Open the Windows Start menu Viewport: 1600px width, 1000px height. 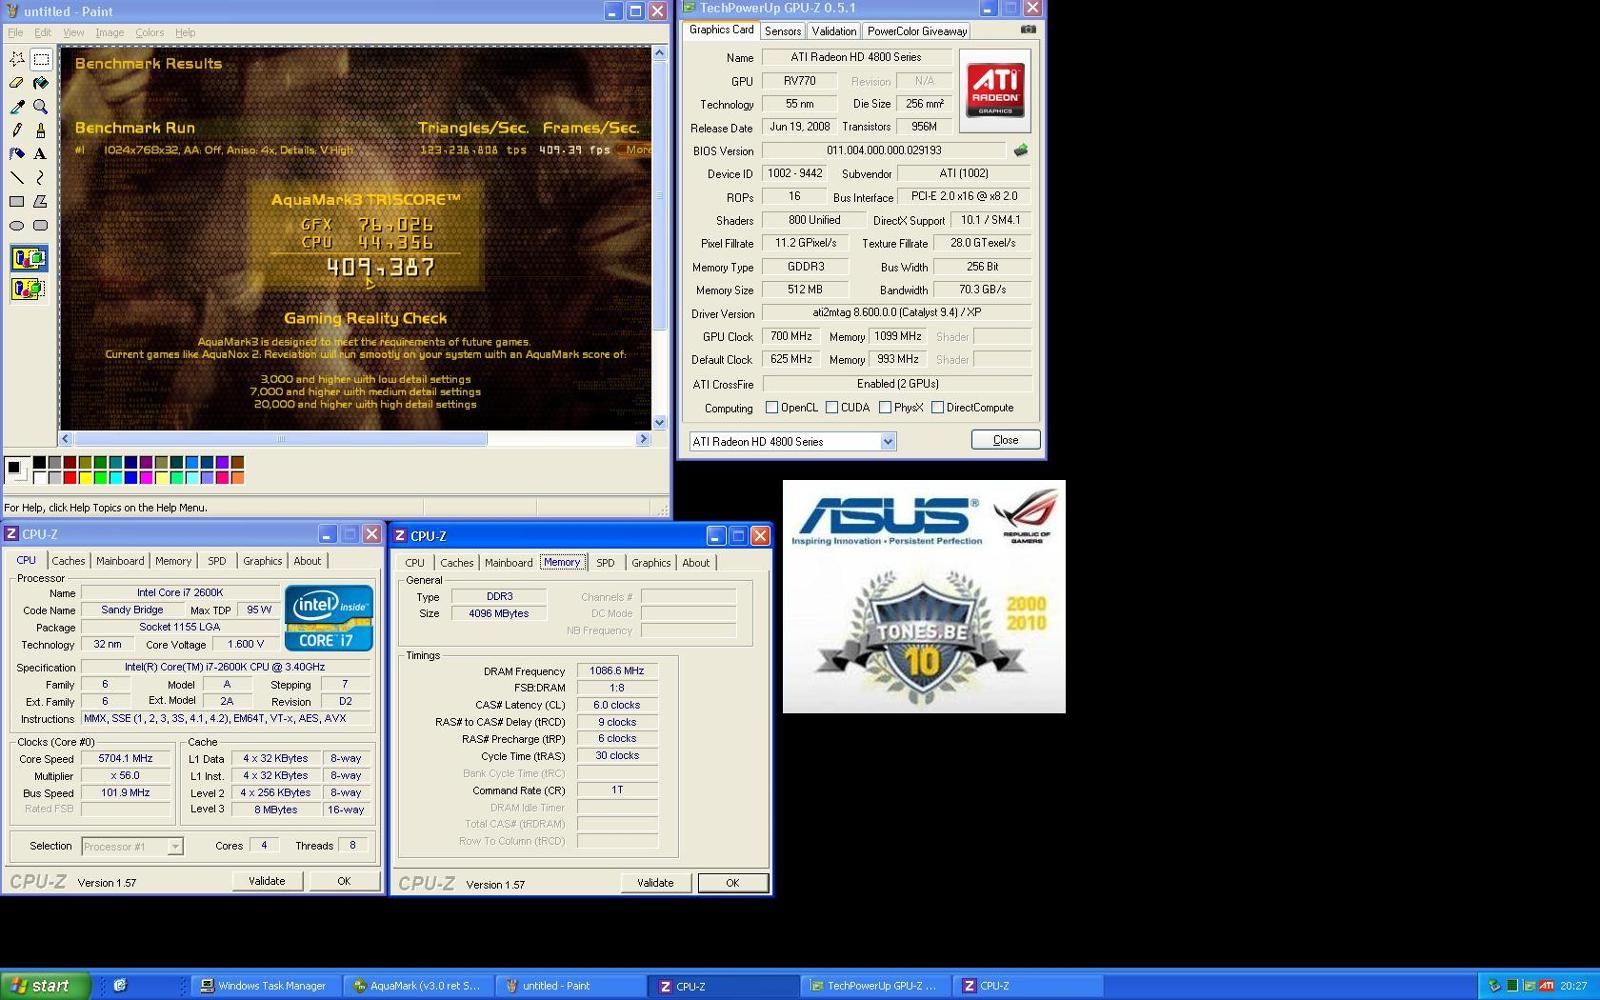coord(45,985)
